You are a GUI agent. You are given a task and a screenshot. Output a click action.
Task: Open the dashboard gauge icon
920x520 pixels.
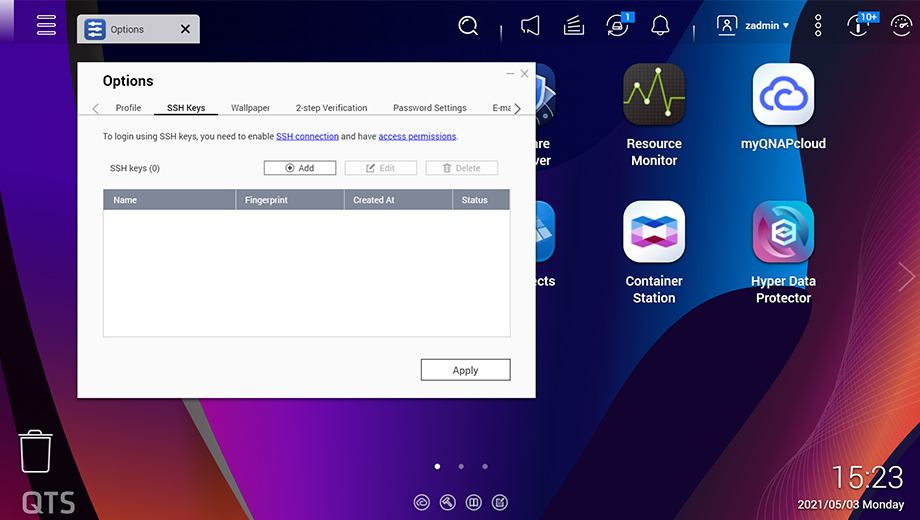(x=901, y=26)
